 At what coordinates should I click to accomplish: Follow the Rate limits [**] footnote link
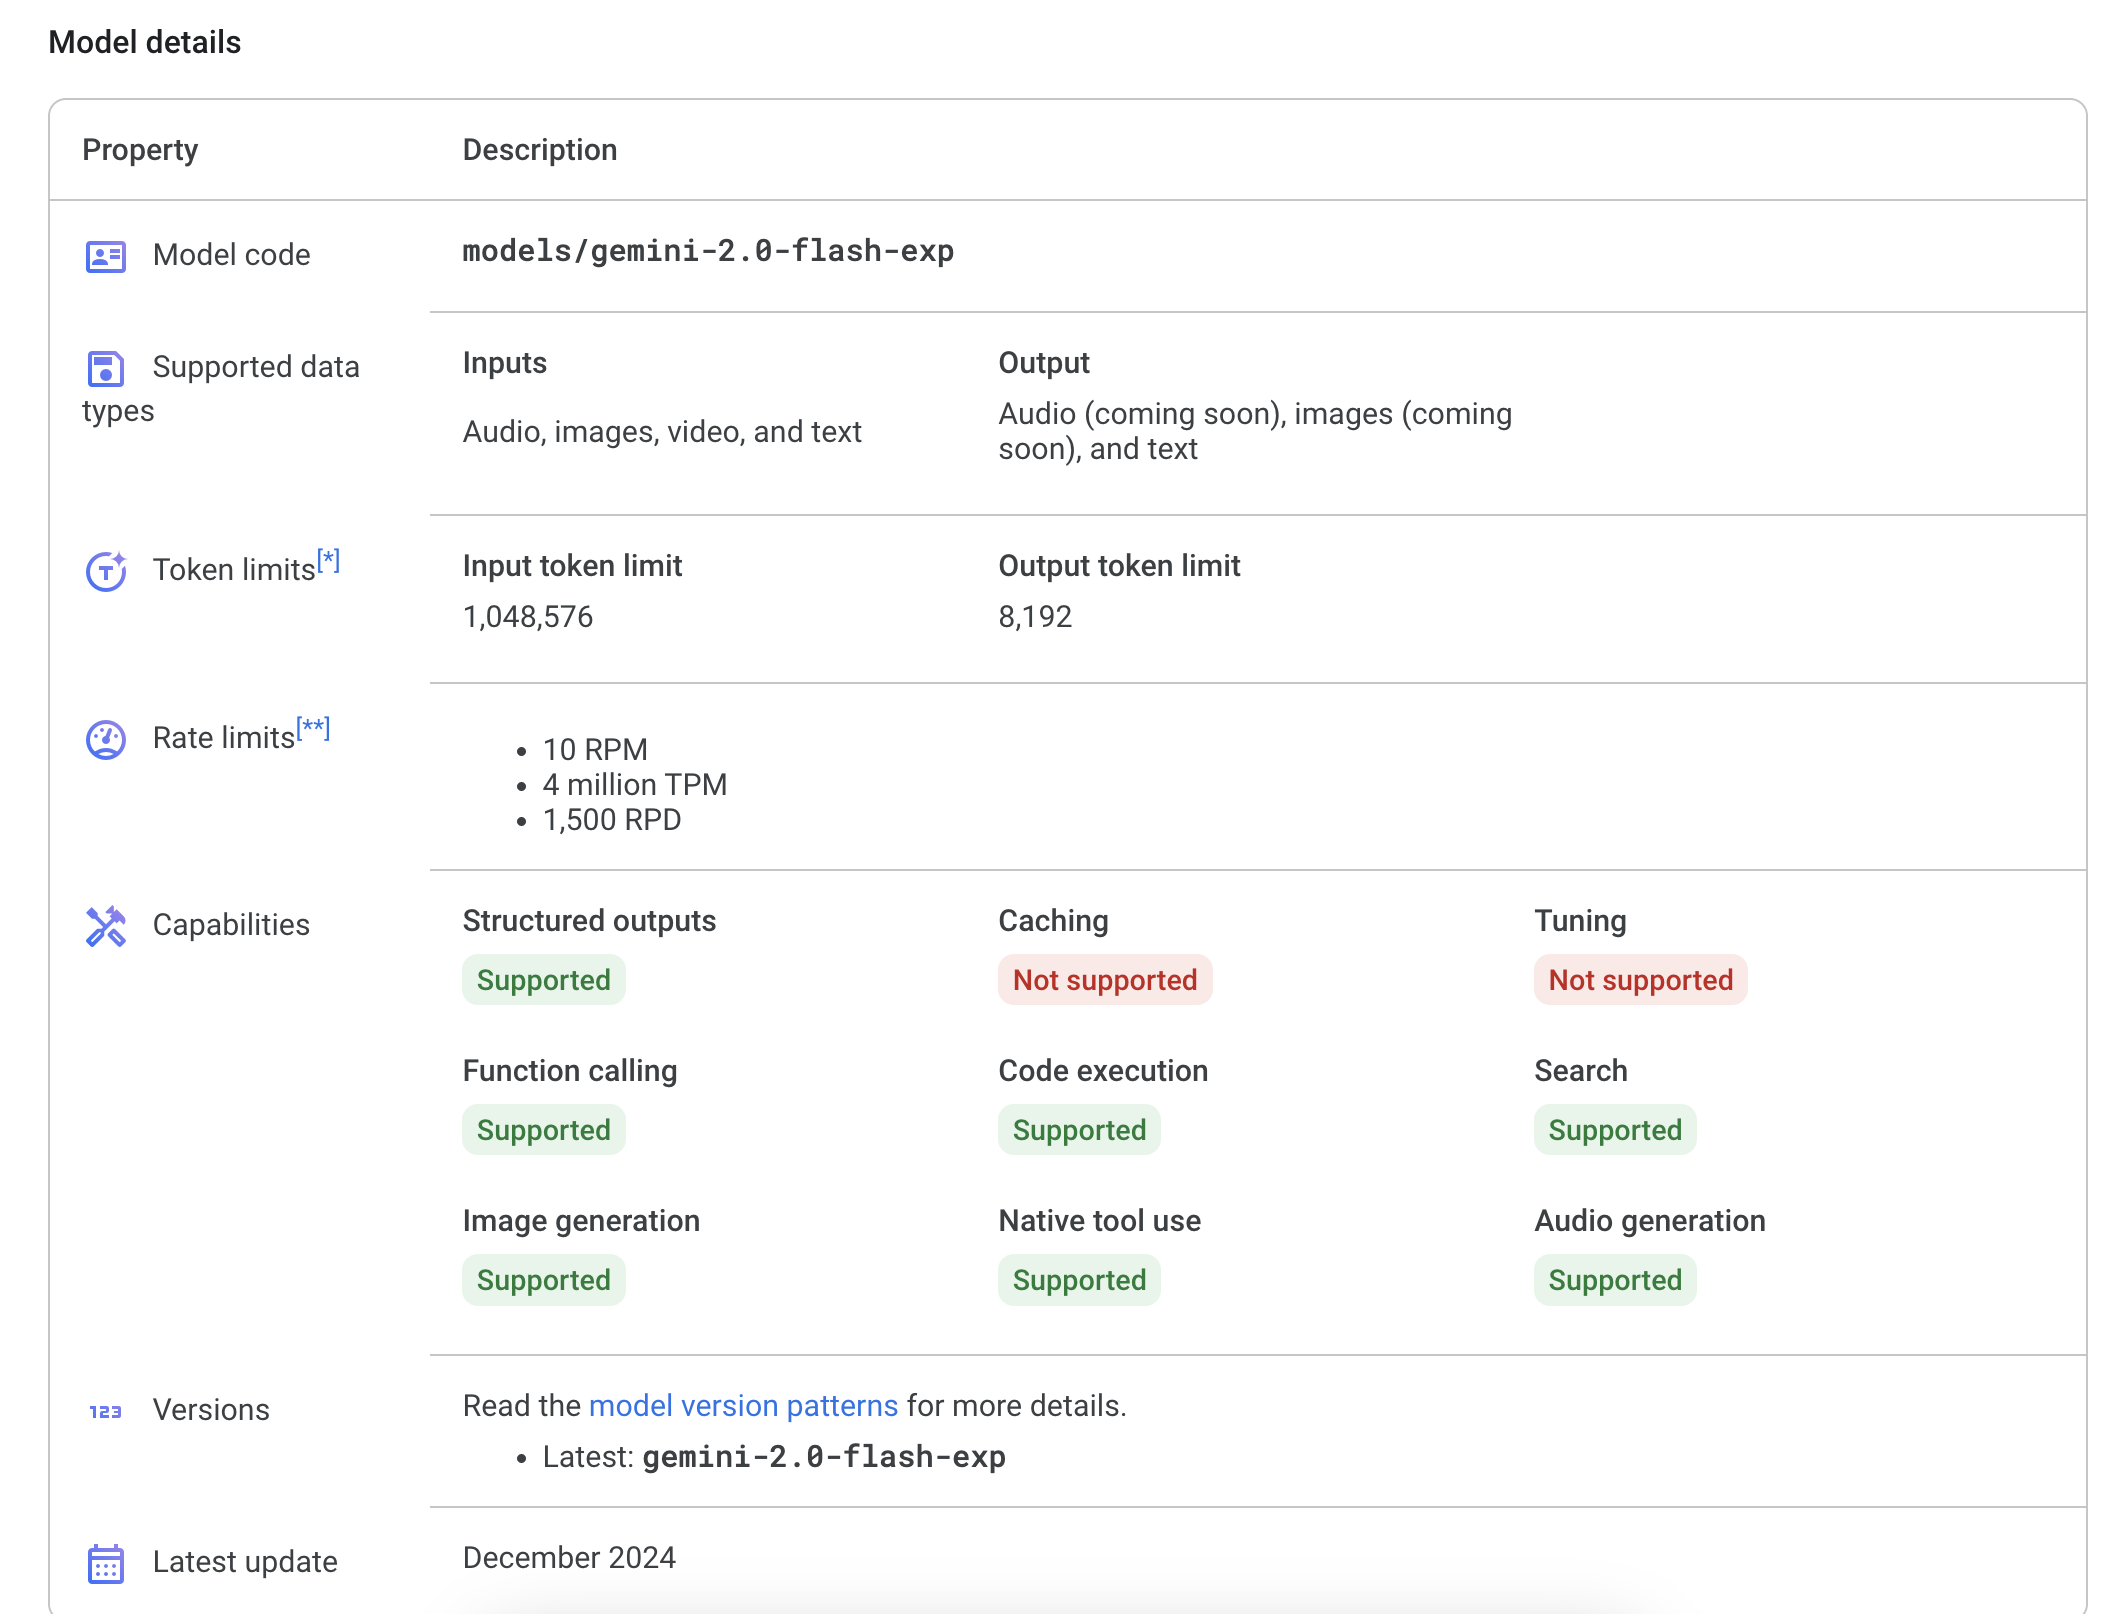[313, 729]
